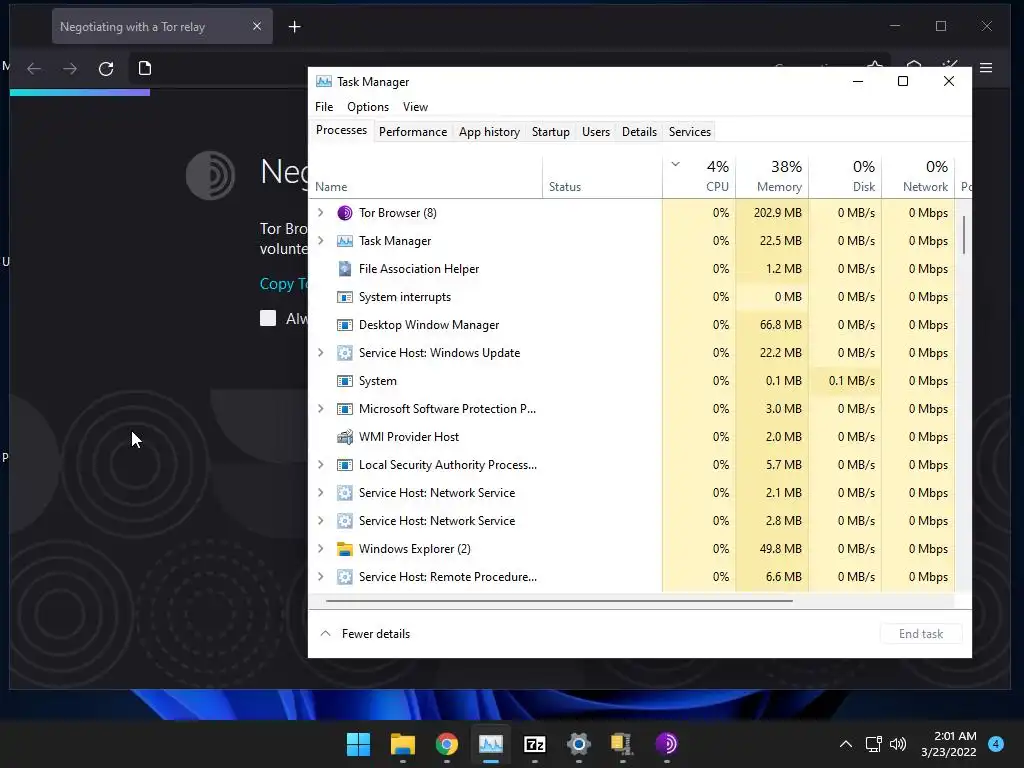
Task: Switch to the Performance tab
Action: pyautogui.click(x=413, y=132)
